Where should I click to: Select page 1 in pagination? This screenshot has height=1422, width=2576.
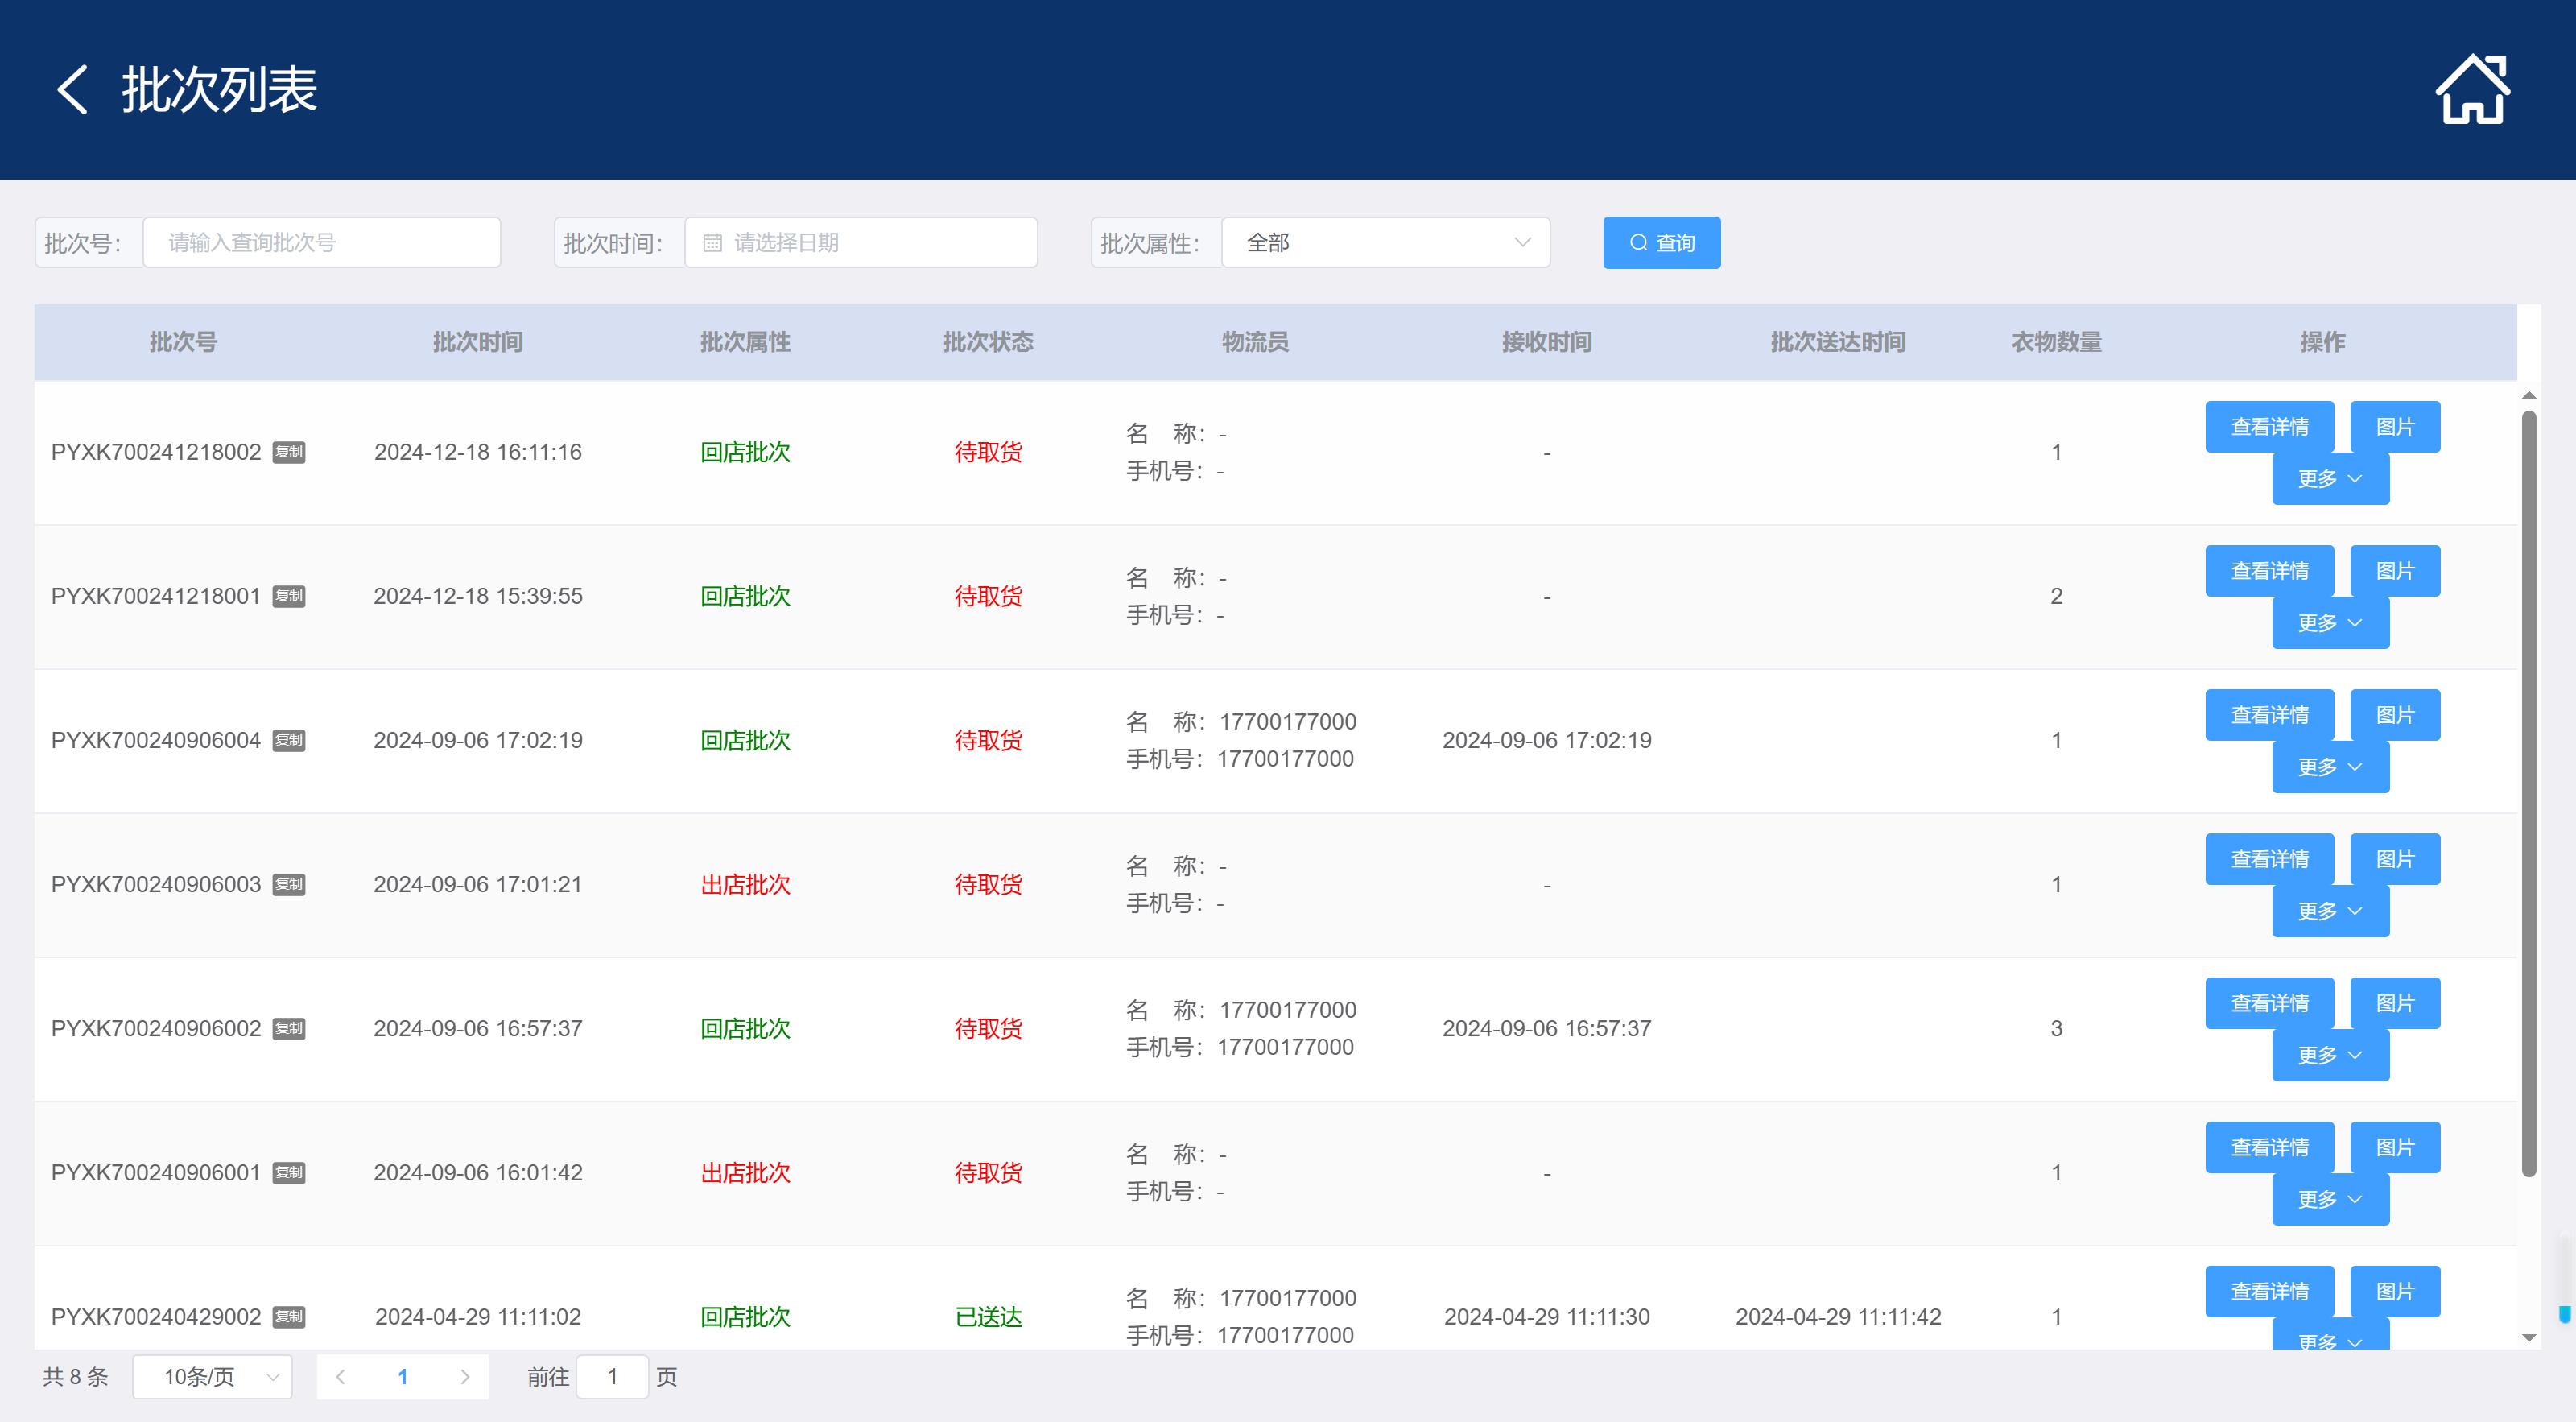(402, 1377)
